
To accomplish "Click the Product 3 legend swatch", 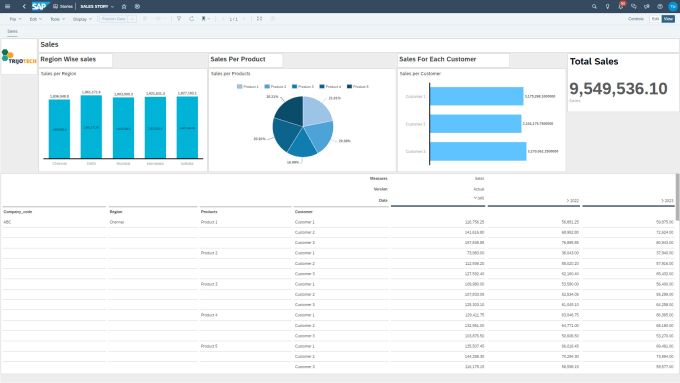I will (x=294, y=87).
